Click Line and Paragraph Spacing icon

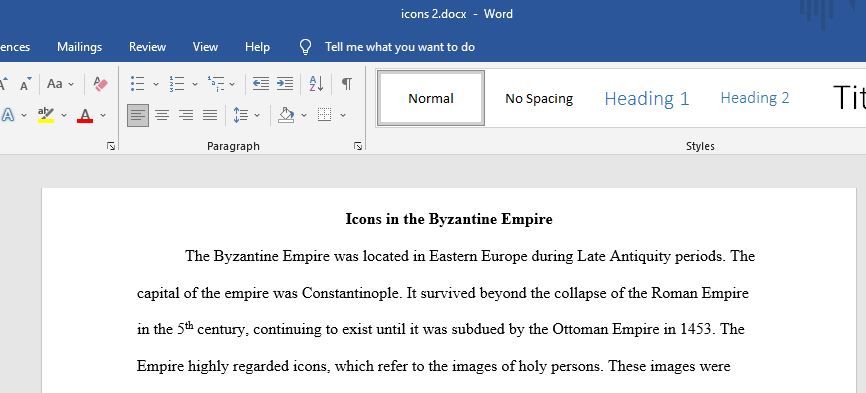[241, 115]
